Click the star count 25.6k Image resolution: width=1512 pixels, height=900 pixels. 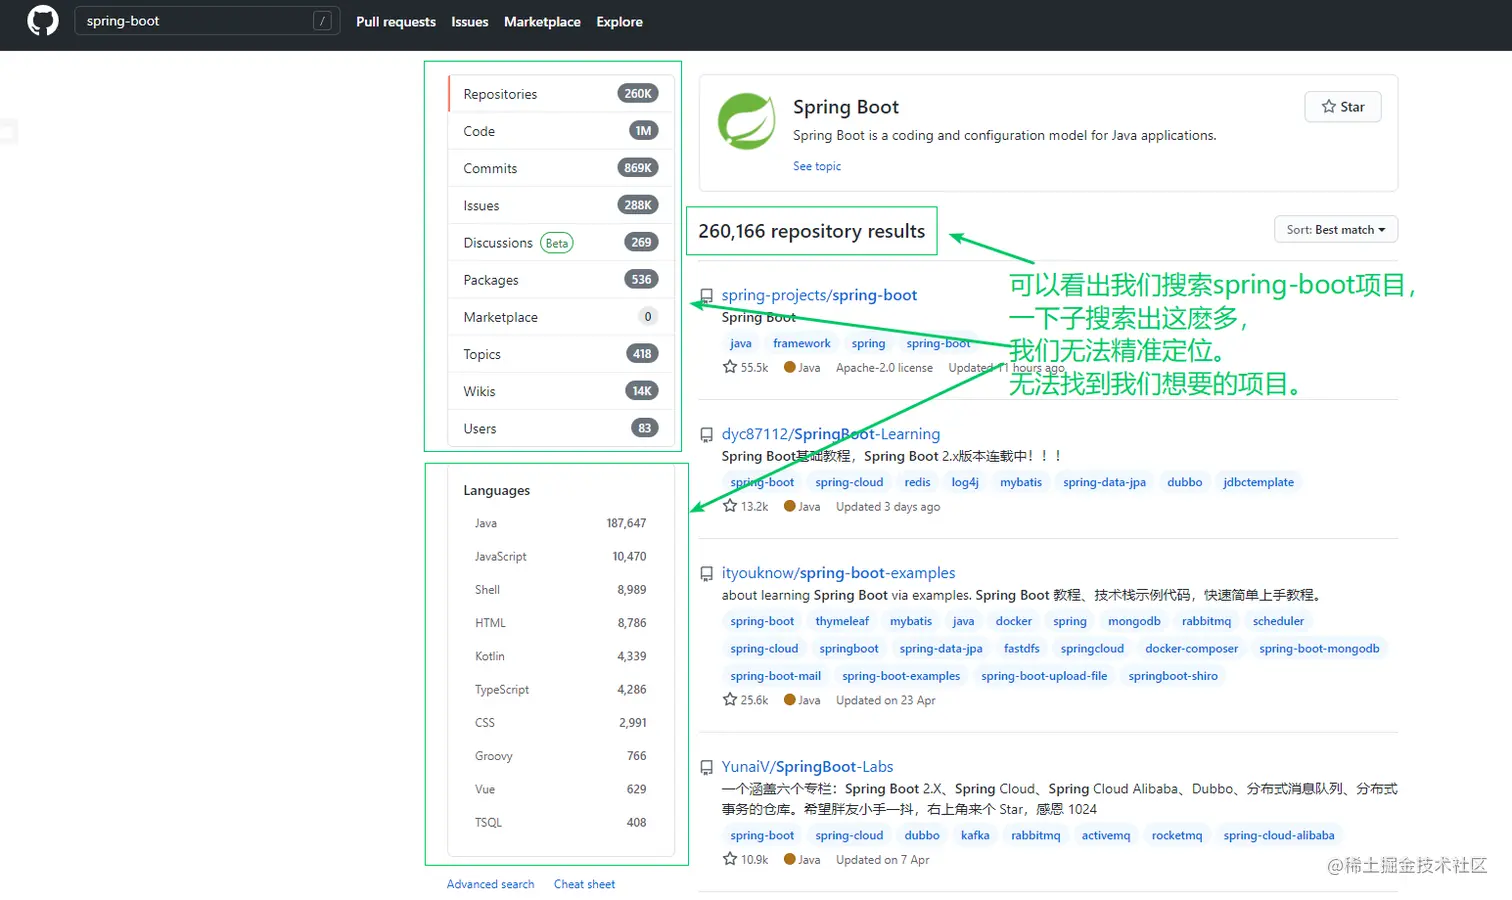point(746,700)
